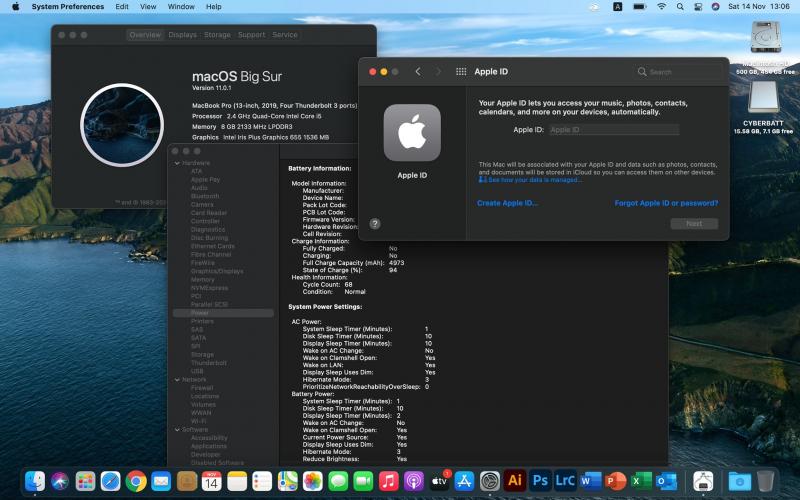This screenshot has height=500, width=800.
Task: Switch to Displays tab in About This Mac
Action: point(182,35)
